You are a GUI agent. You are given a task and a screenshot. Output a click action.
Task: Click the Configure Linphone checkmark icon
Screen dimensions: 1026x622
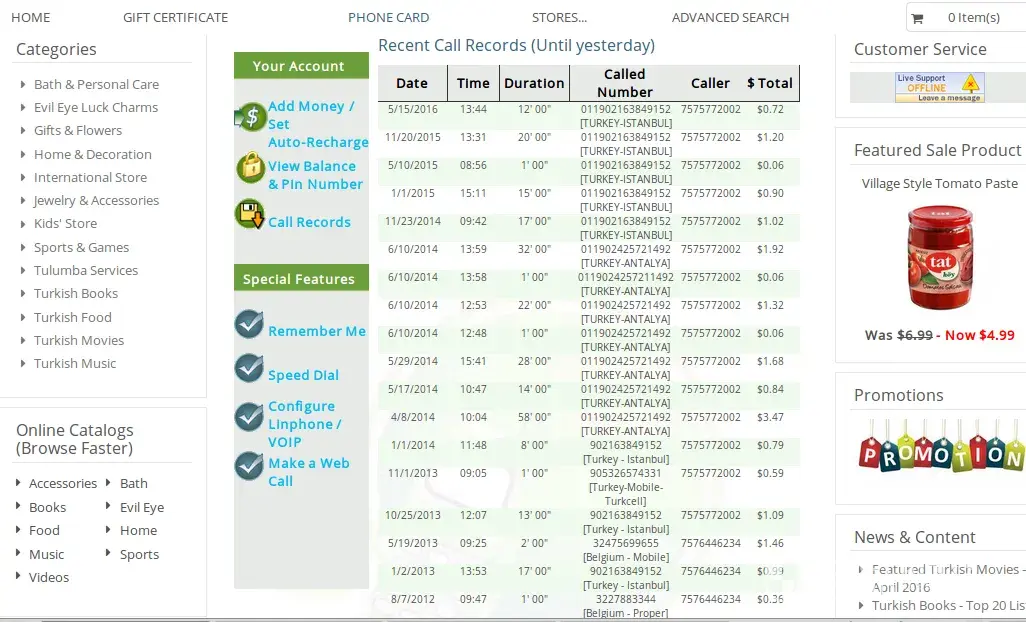(249, 416)
